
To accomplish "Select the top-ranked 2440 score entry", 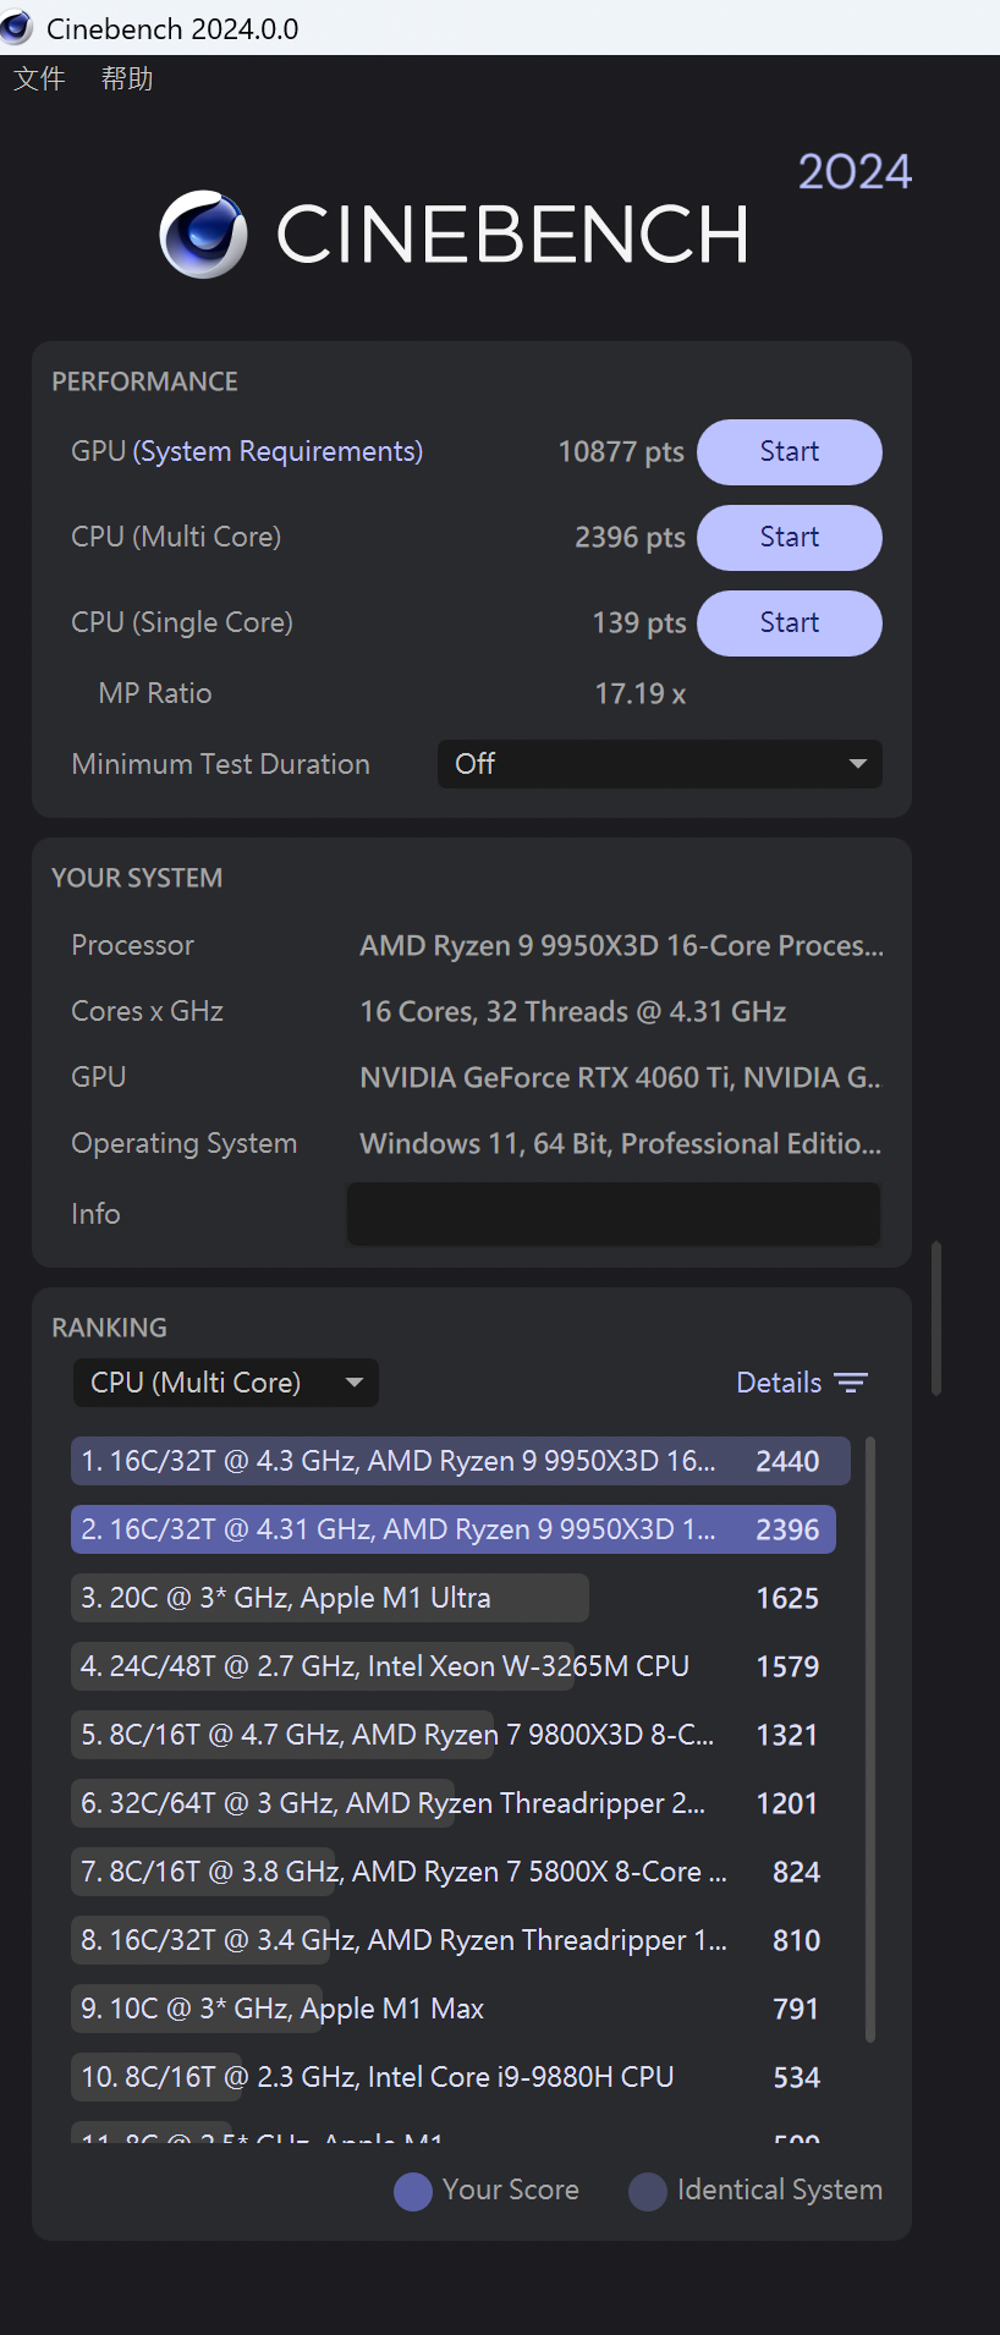I will (460, 1461).
